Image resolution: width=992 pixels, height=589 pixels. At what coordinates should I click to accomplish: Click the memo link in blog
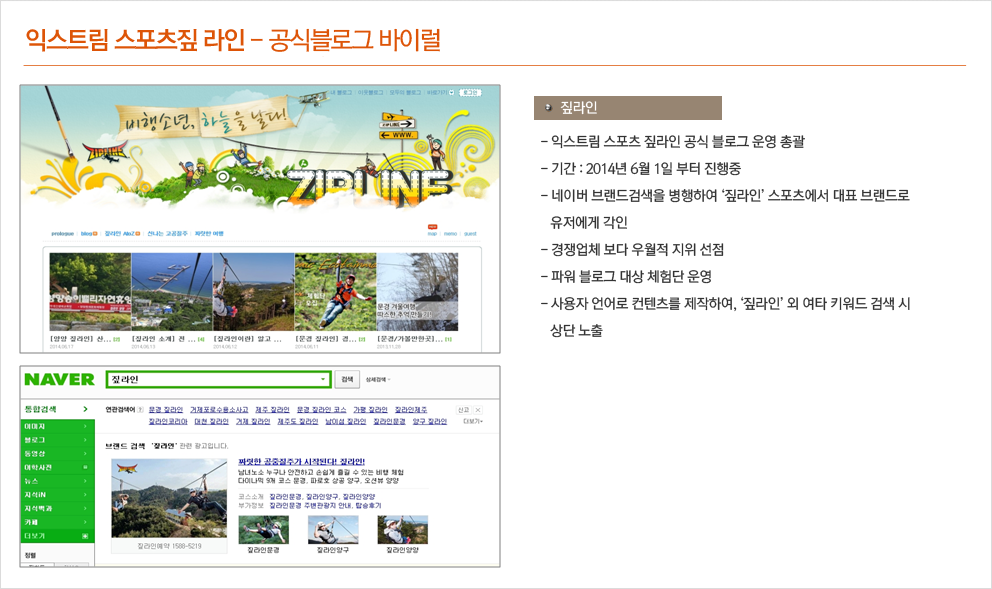450,234
